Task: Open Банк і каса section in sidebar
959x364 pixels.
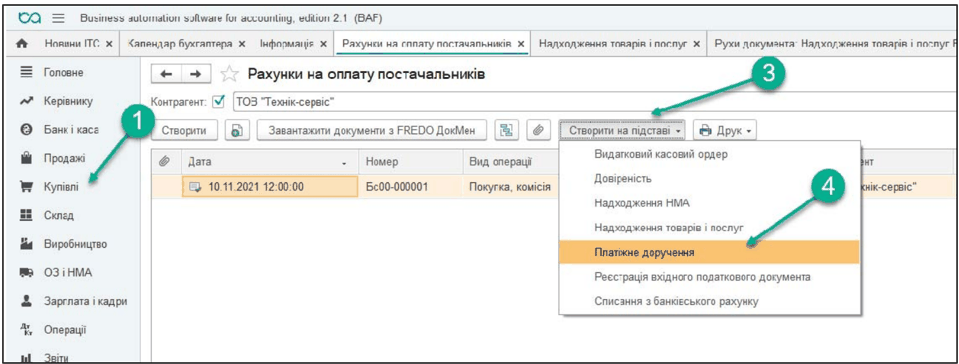Action: [x=72, y=129]
